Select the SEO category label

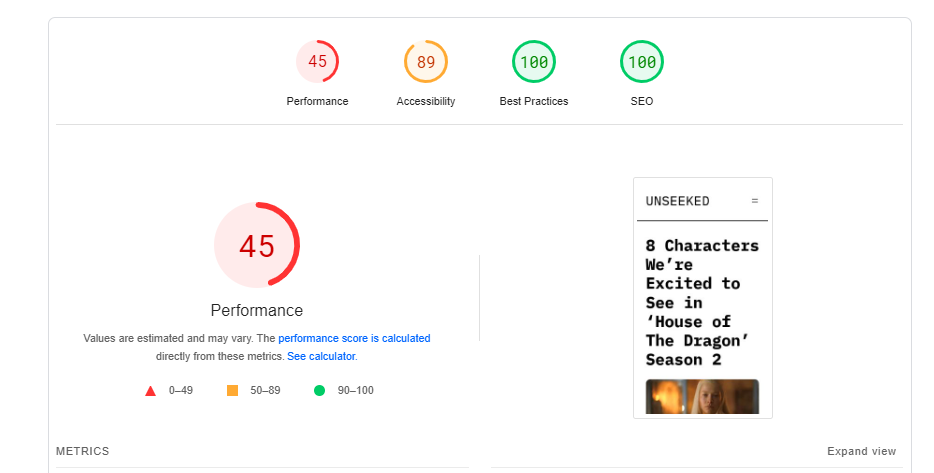[x=642, y=101]
